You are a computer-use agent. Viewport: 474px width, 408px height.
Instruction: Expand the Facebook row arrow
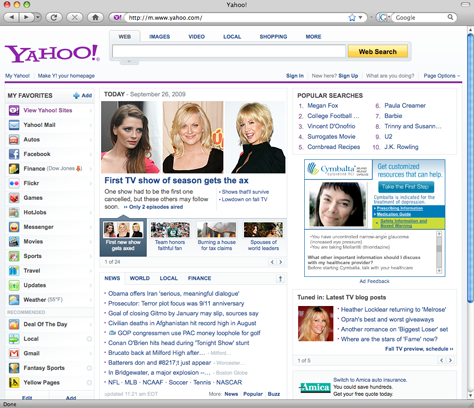click(90, 154)
